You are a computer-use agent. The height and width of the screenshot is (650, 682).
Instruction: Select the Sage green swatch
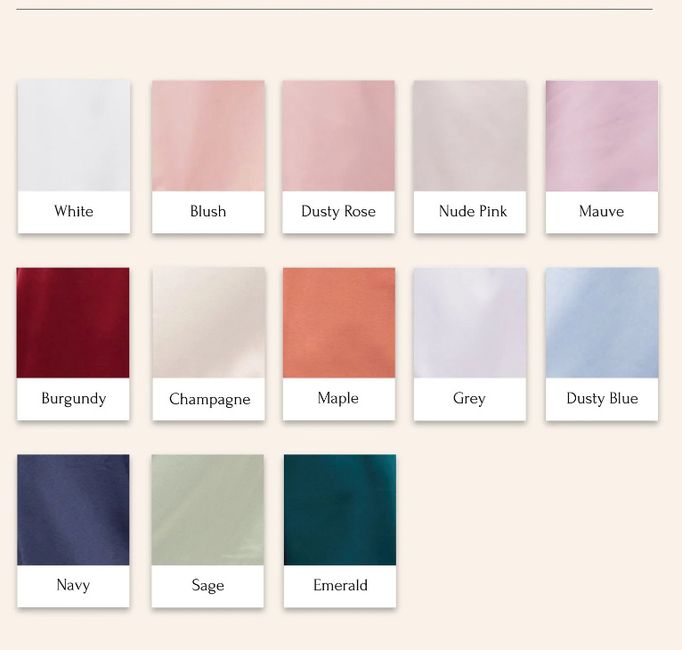point(207,531)
